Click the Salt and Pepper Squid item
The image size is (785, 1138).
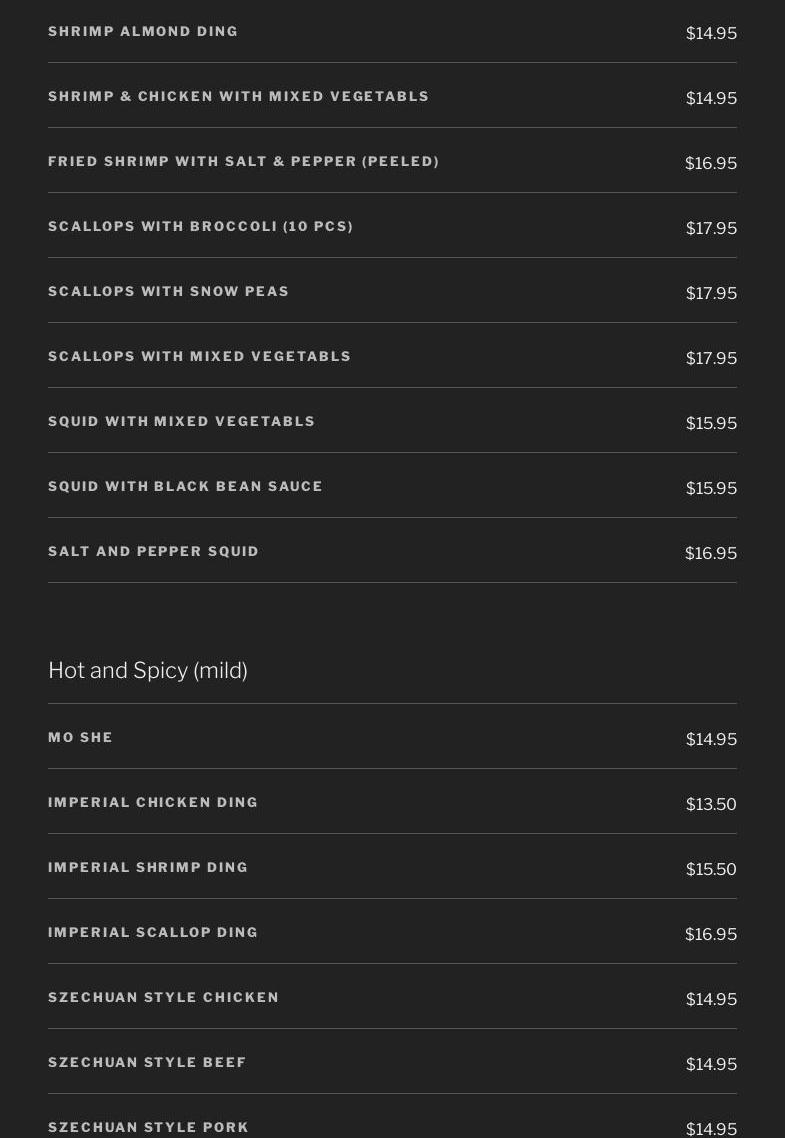coord(153,552)
